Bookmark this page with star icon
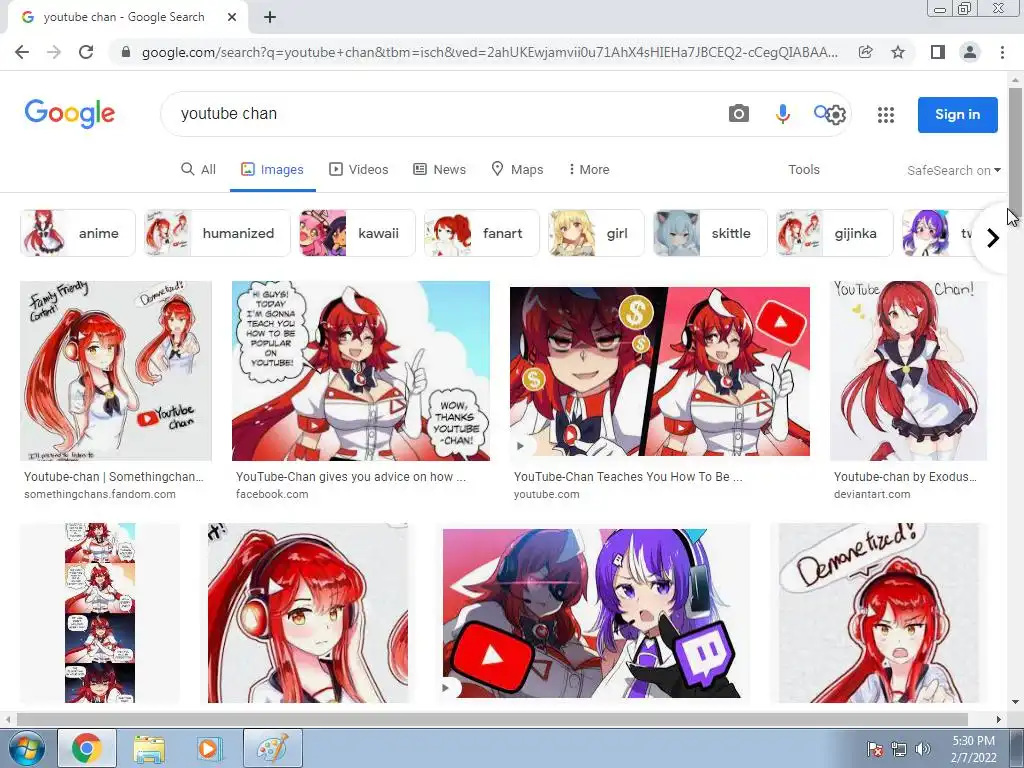 (898, 52)
